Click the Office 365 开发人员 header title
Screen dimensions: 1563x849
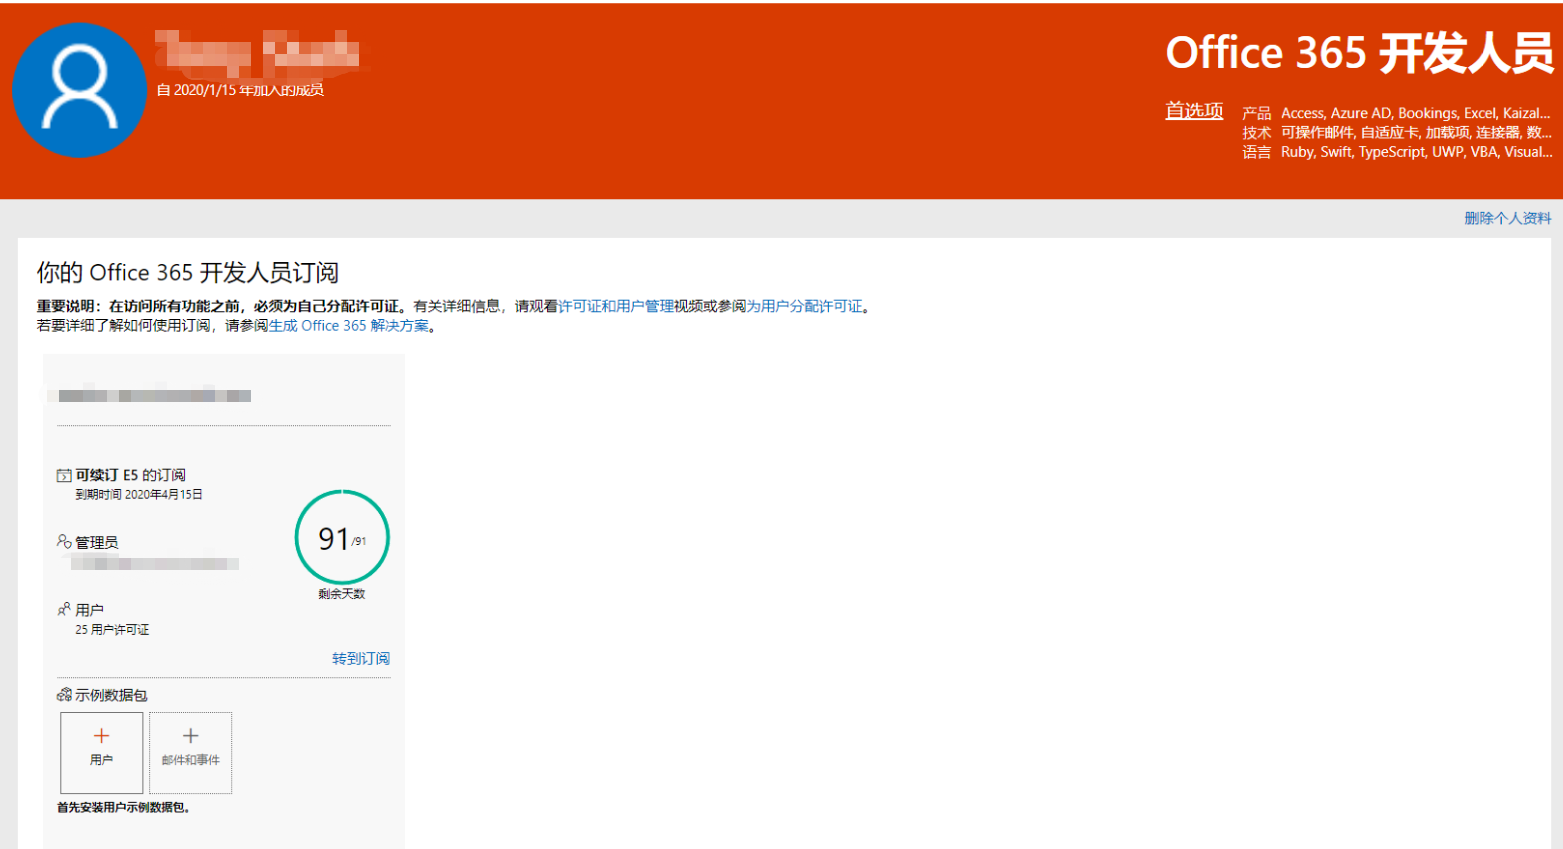1359,53
